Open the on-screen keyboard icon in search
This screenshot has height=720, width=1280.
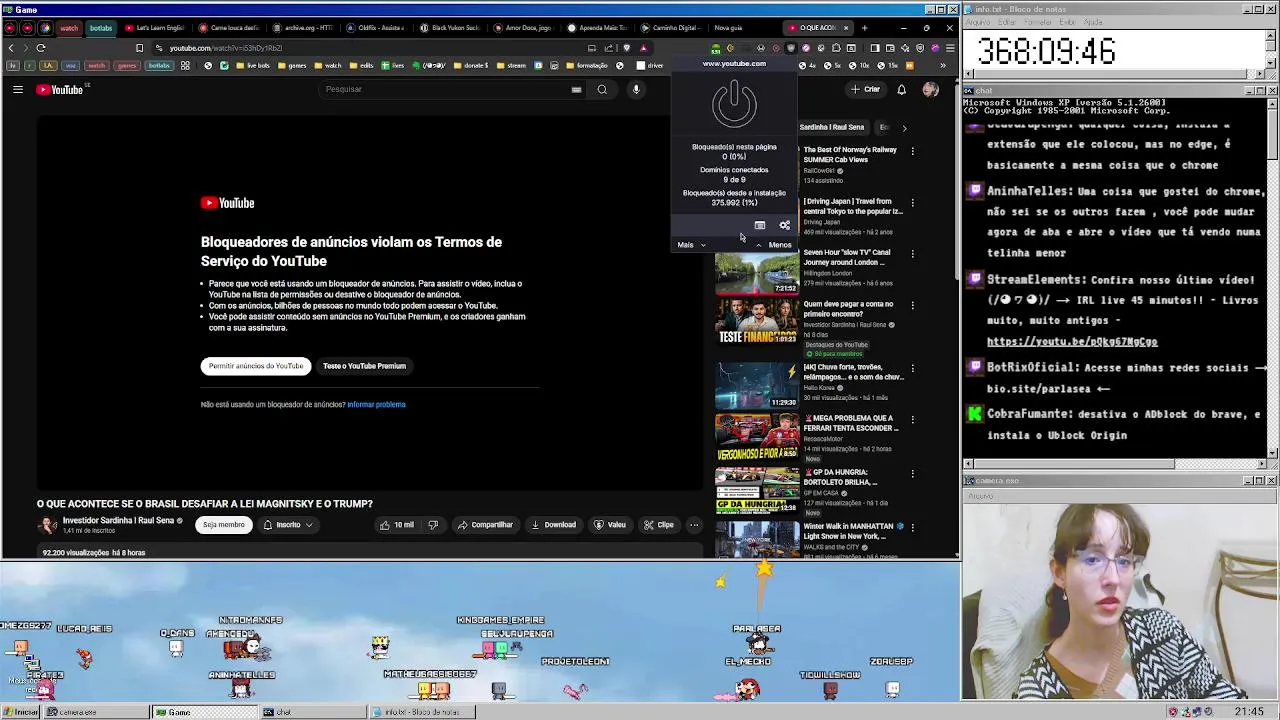[576, 89]
